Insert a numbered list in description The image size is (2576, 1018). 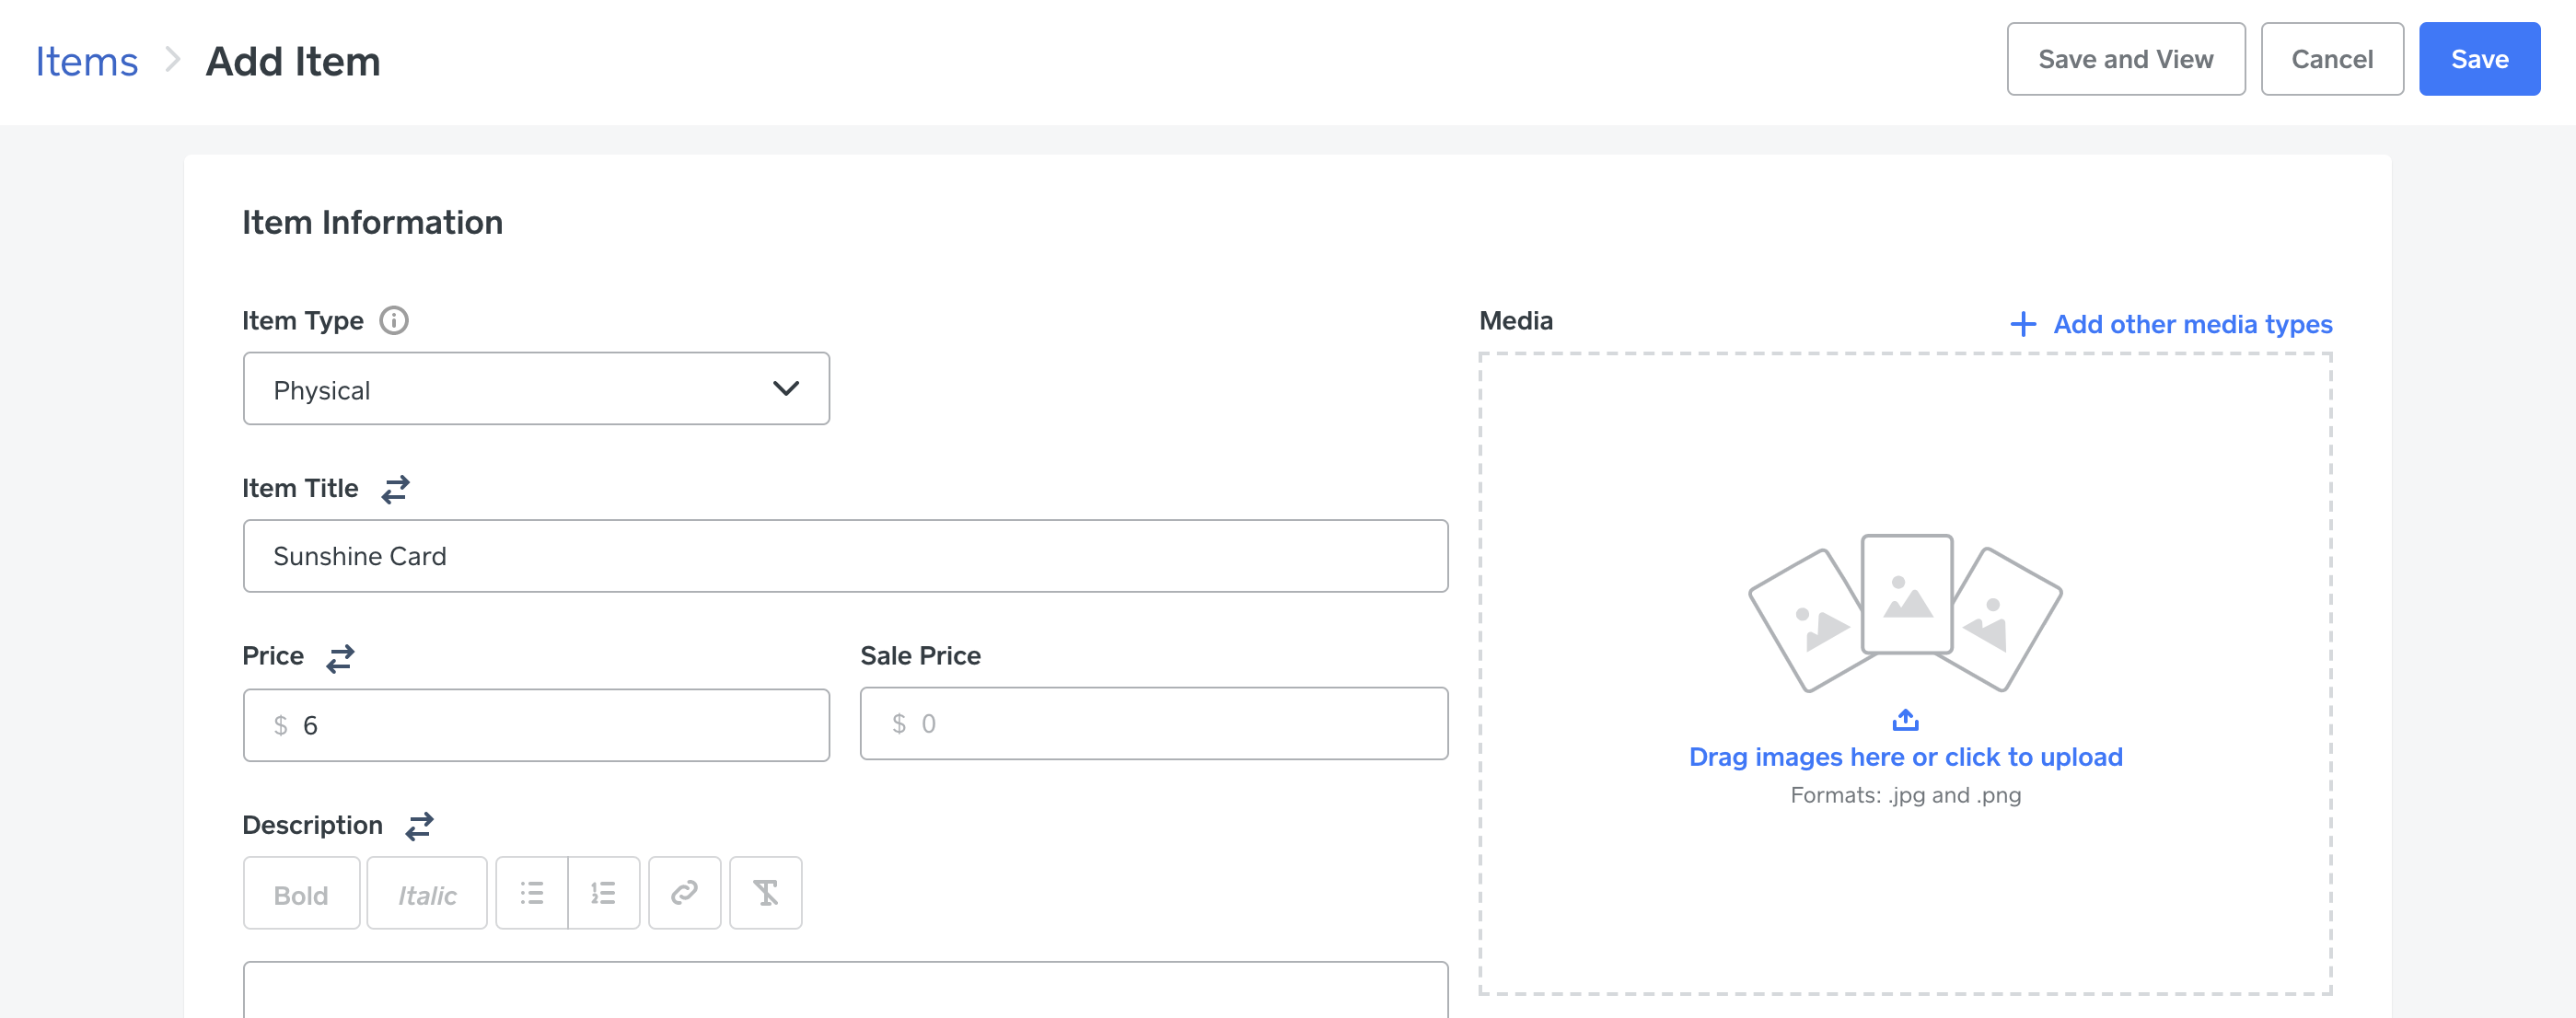point(604,893)
